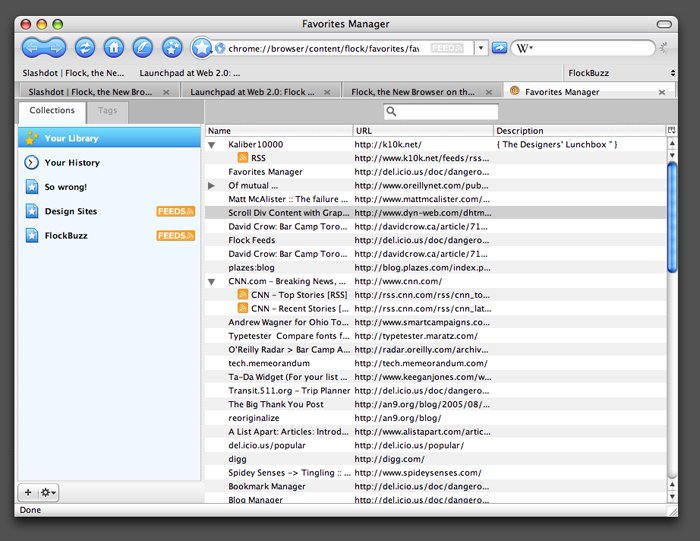700x541 pixels.
Task: Expand the Of mutual entry
Action: point(212,186)
